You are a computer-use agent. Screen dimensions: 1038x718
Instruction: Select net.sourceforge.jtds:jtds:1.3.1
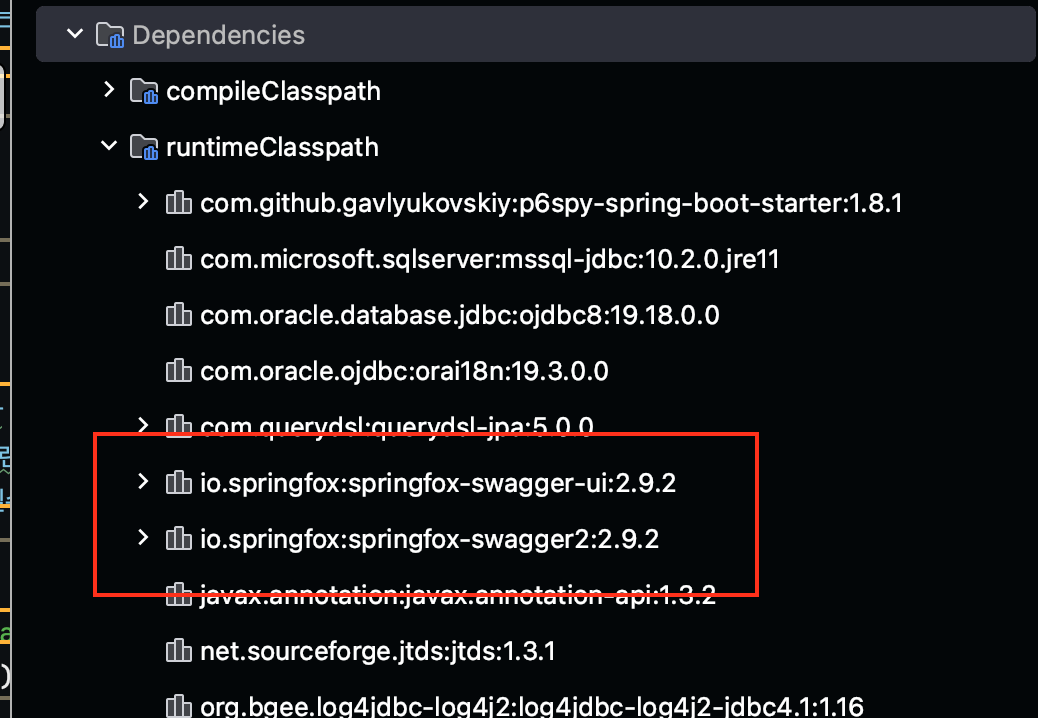point(377,651)
